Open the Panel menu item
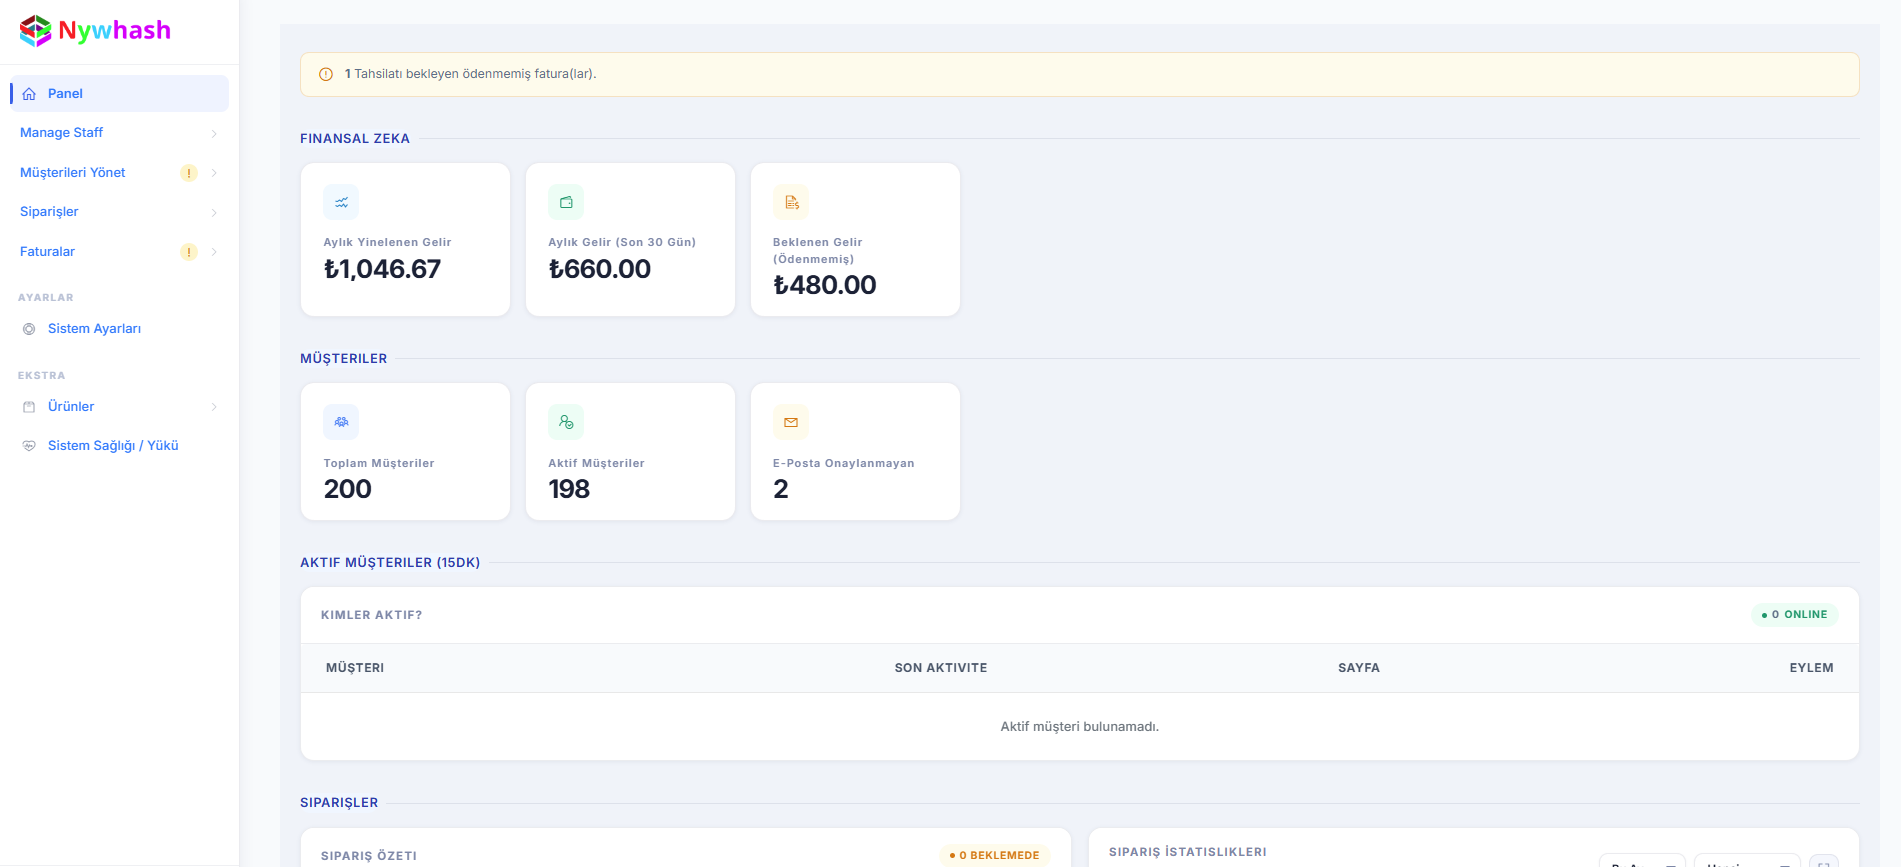The image size is (1901, 867). pyautogui.click(x=119, y=94)
